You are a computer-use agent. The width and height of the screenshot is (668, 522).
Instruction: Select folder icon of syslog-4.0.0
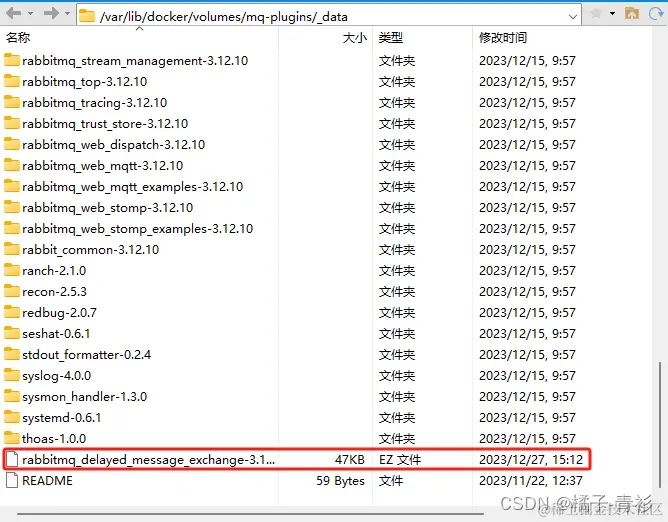point(12,375)
